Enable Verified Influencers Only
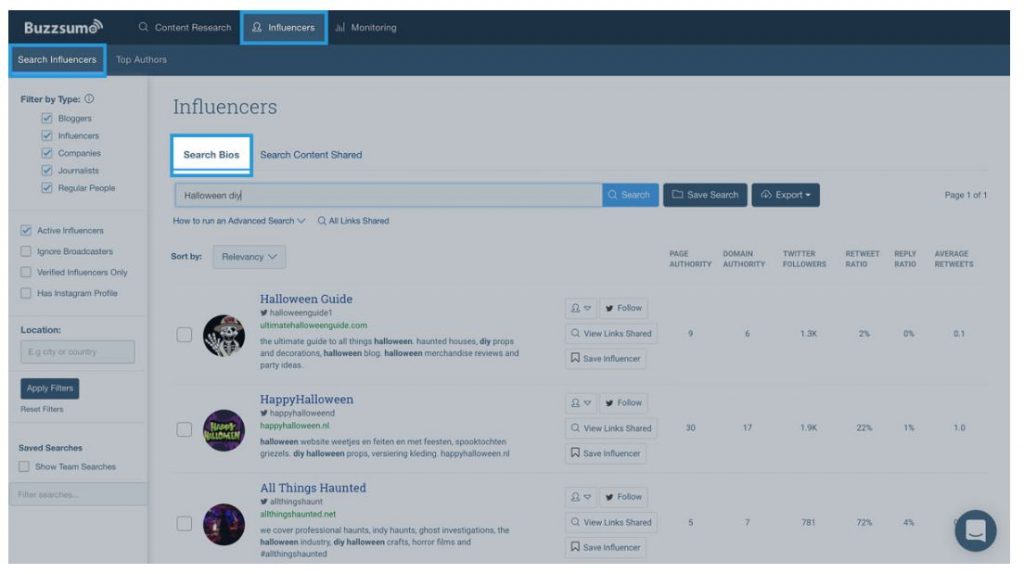Screen dimensions: 1024x574 click(x=25, y=272)
